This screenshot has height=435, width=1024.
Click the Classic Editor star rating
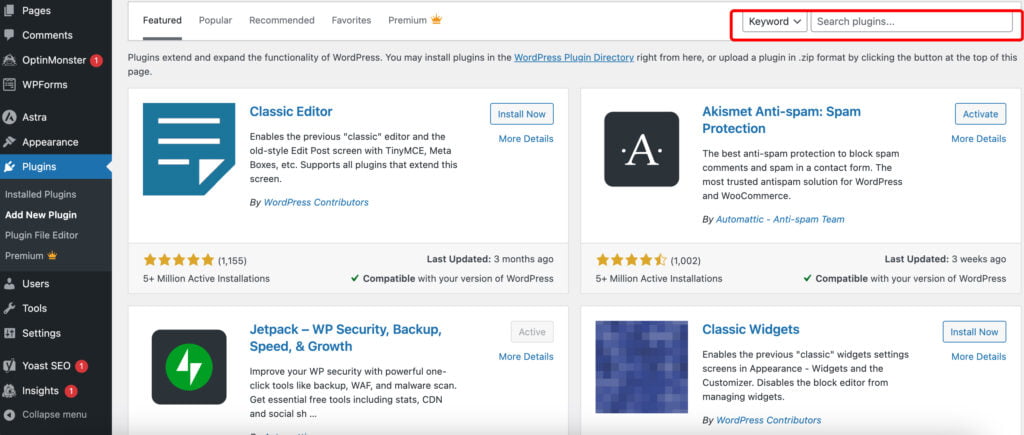[179, 260]
